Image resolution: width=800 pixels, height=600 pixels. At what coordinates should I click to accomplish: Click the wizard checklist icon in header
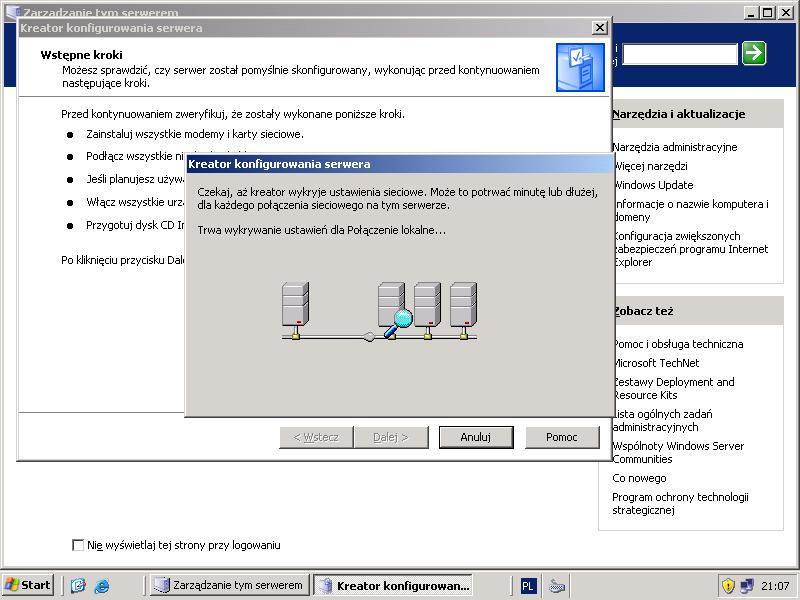point(580,67)
